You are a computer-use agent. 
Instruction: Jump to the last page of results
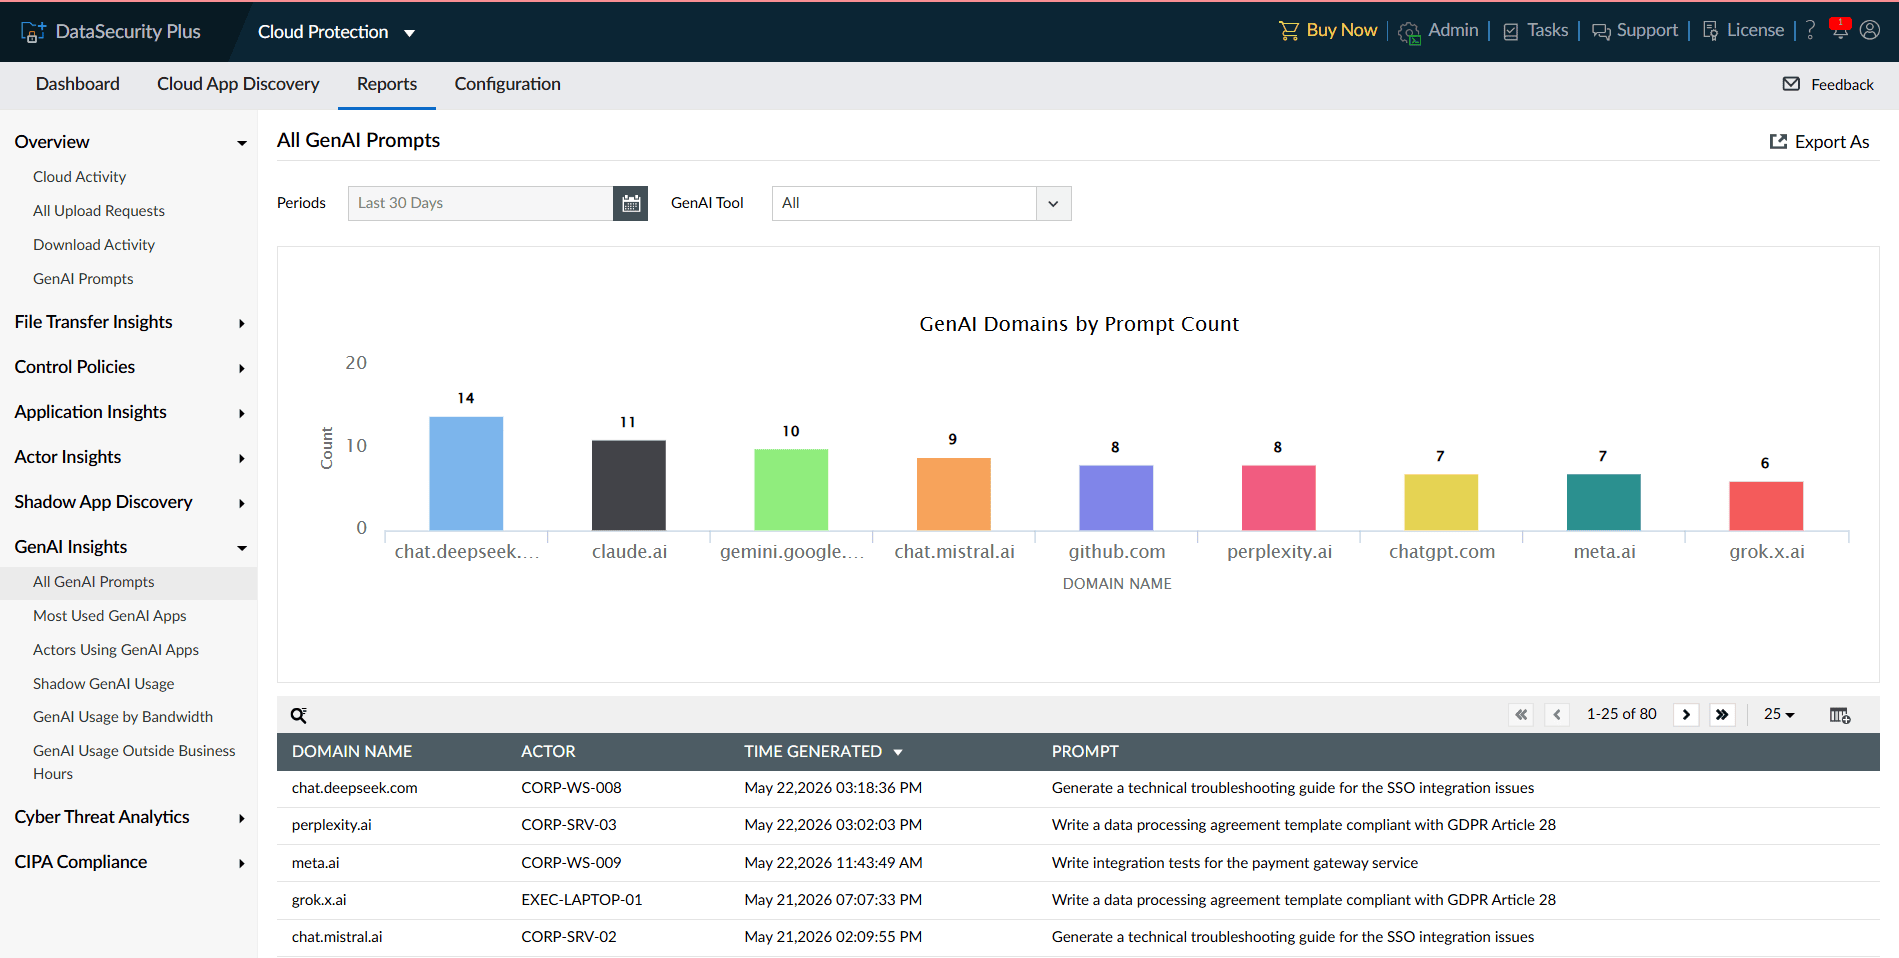(x=1722, y=715)
